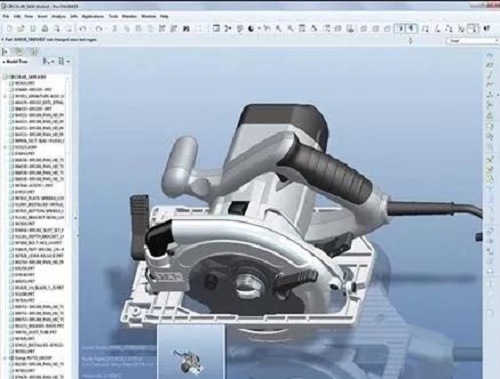Toggle datum point display icon
This screenshot has width=500, height=379.
click(x=448, y=29)
